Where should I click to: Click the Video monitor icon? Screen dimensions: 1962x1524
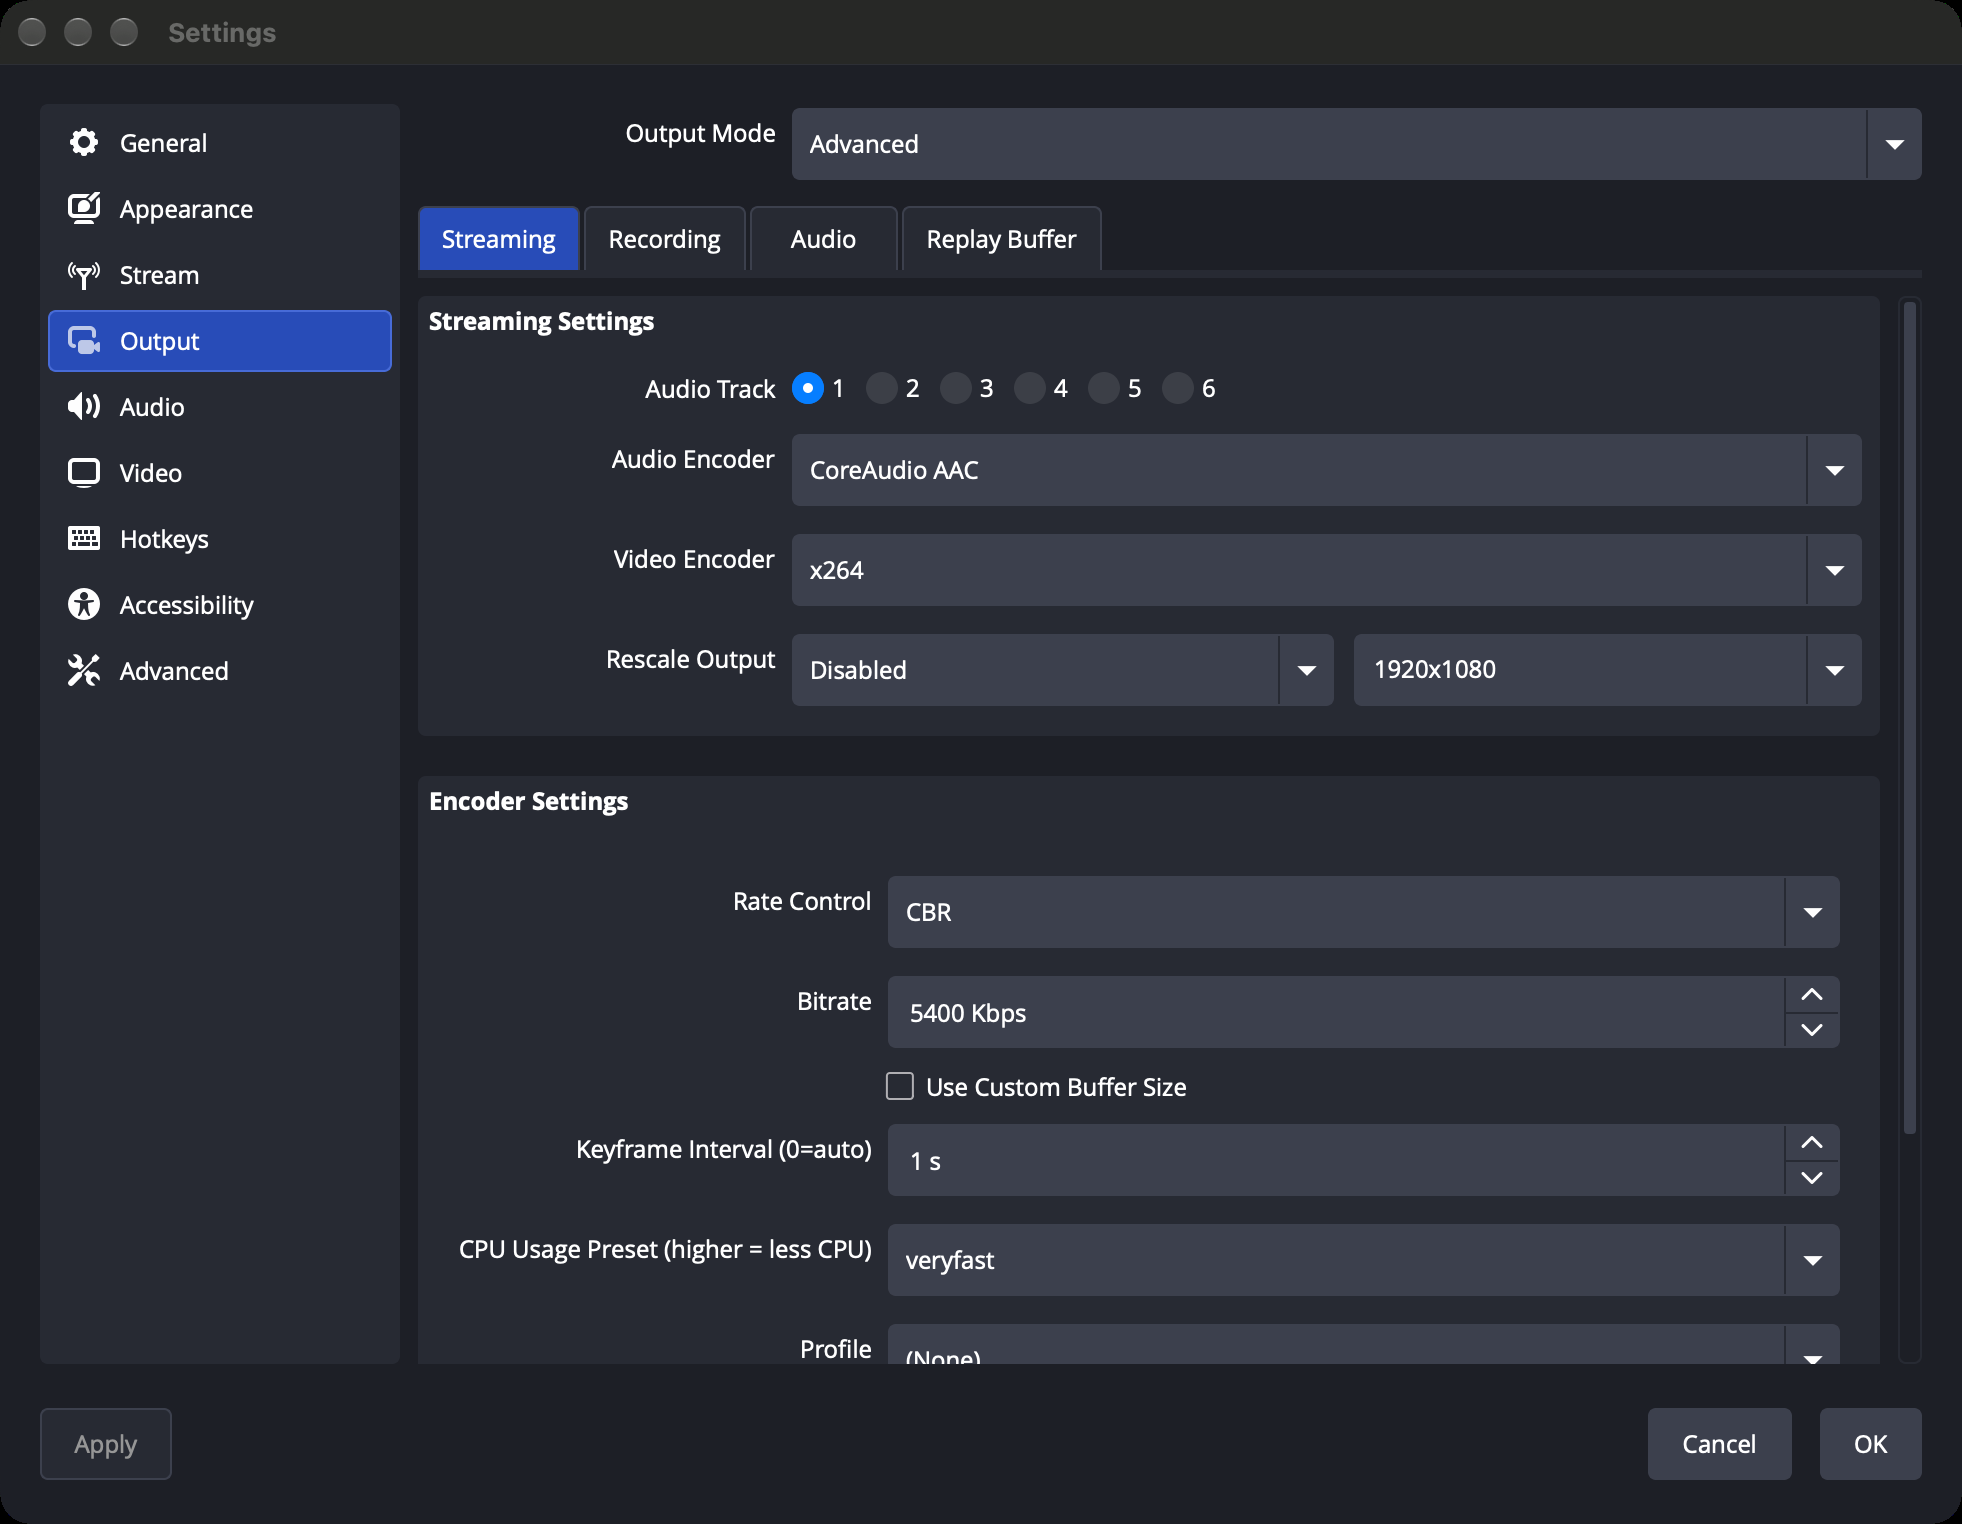point(84,473)
